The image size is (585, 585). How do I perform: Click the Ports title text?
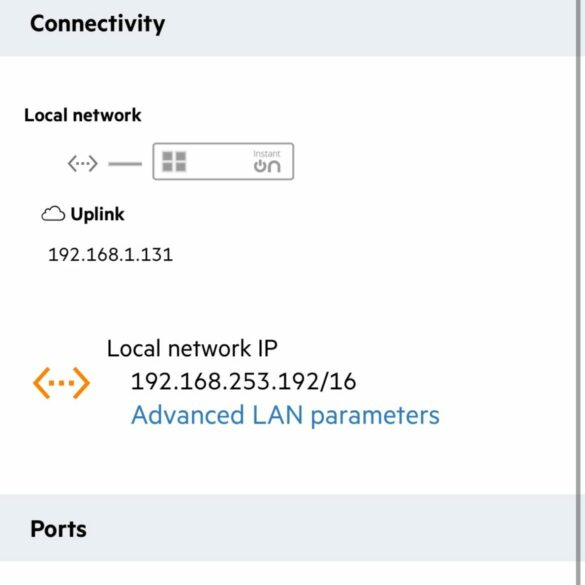pyautogui.click(x=59, y=529)
